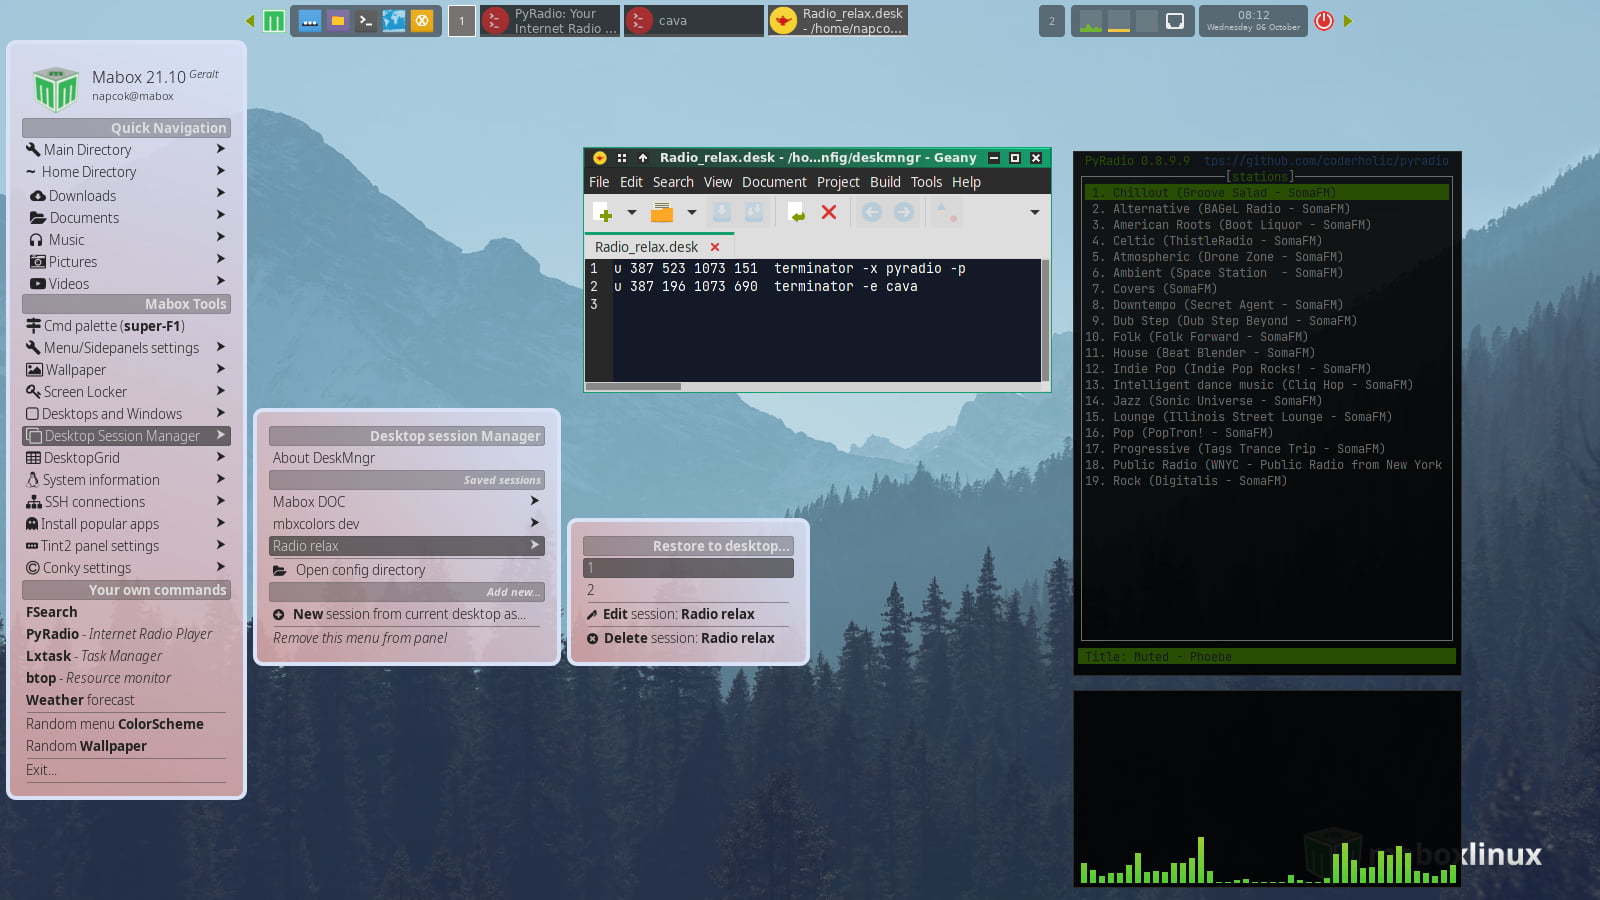
Task: Expand the toolbar overflow arrow in Geany
Action: (x=1034, y=212)
